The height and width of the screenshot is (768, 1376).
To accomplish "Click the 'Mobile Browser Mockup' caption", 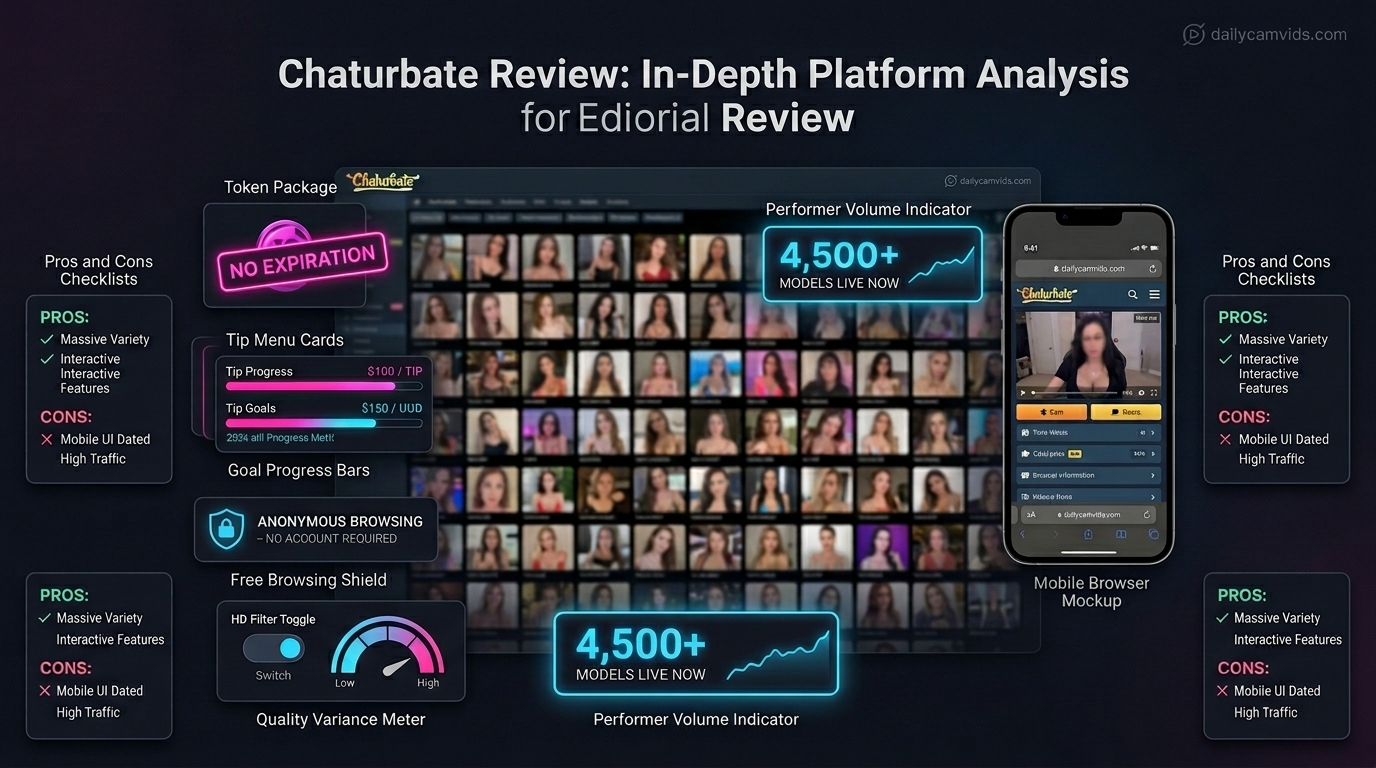I will (1091, 591).
